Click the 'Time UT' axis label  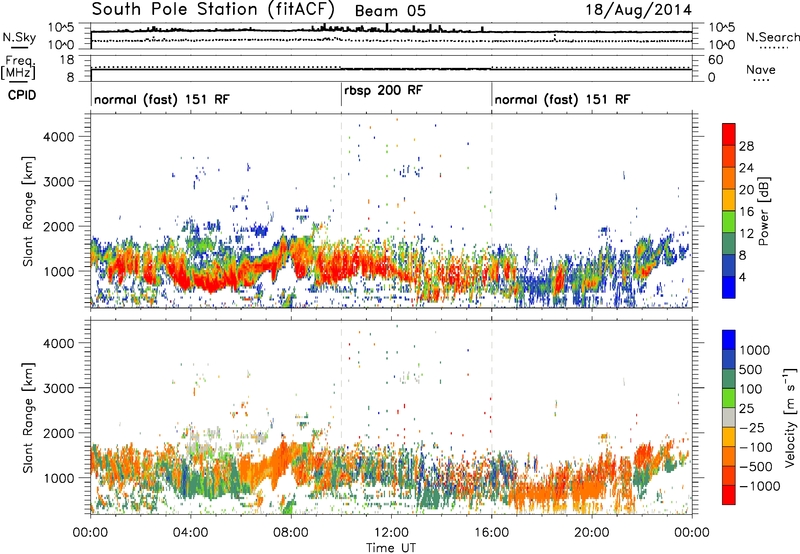tap(391, 547)
